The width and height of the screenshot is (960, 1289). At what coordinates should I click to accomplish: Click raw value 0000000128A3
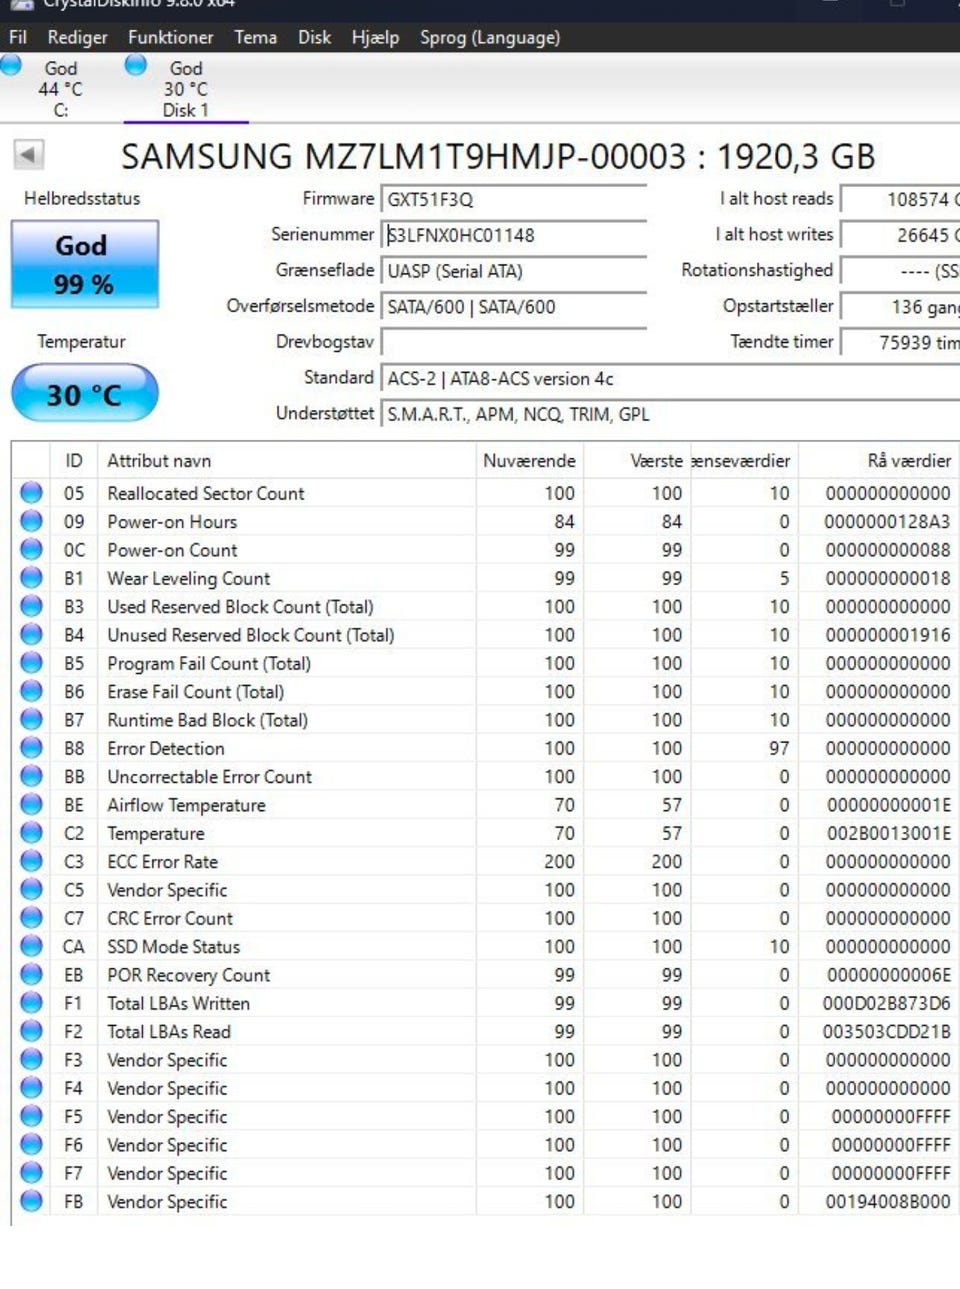point(887,521)
